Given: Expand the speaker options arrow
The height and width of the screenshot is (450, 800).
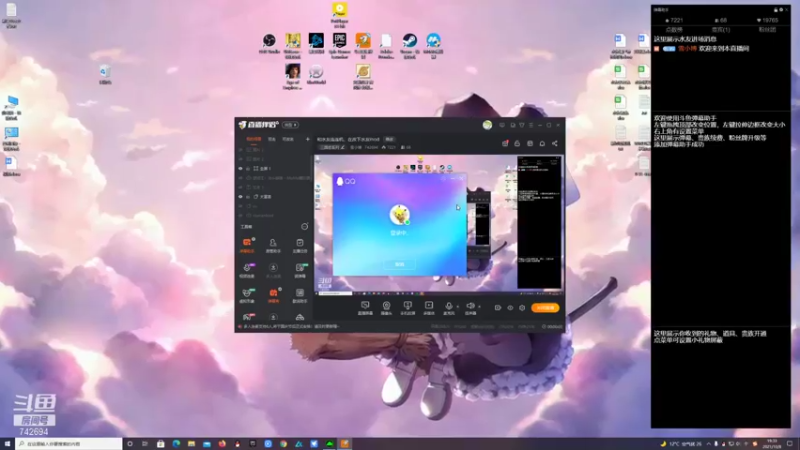Looking at the screenshot, I should click(479, 307).
